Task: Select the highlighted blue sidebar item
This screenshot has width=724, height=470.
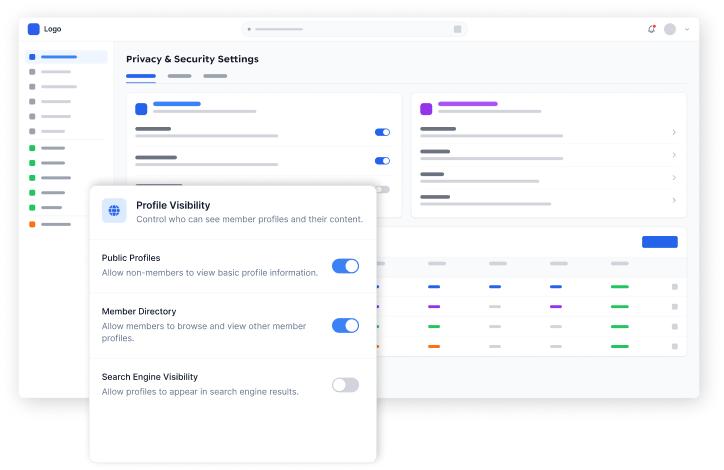Action: [x=66, y=57]
